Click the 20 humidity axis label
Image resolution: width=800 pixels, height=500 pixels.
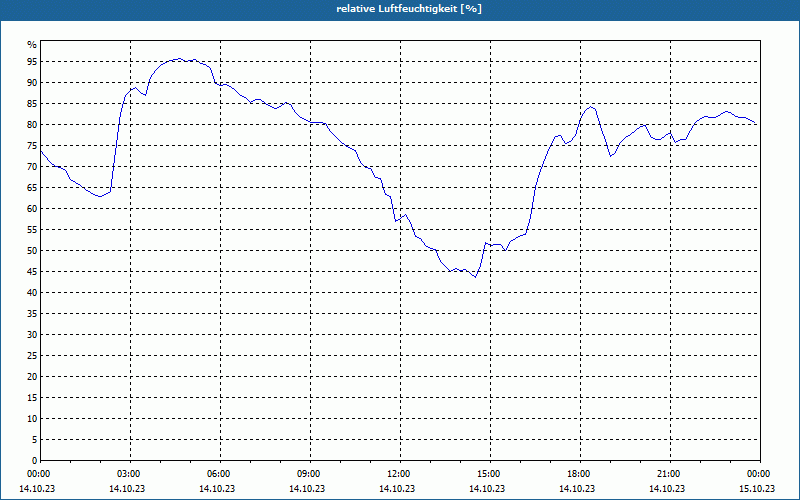pyautogui.click(x=32, y=377)
